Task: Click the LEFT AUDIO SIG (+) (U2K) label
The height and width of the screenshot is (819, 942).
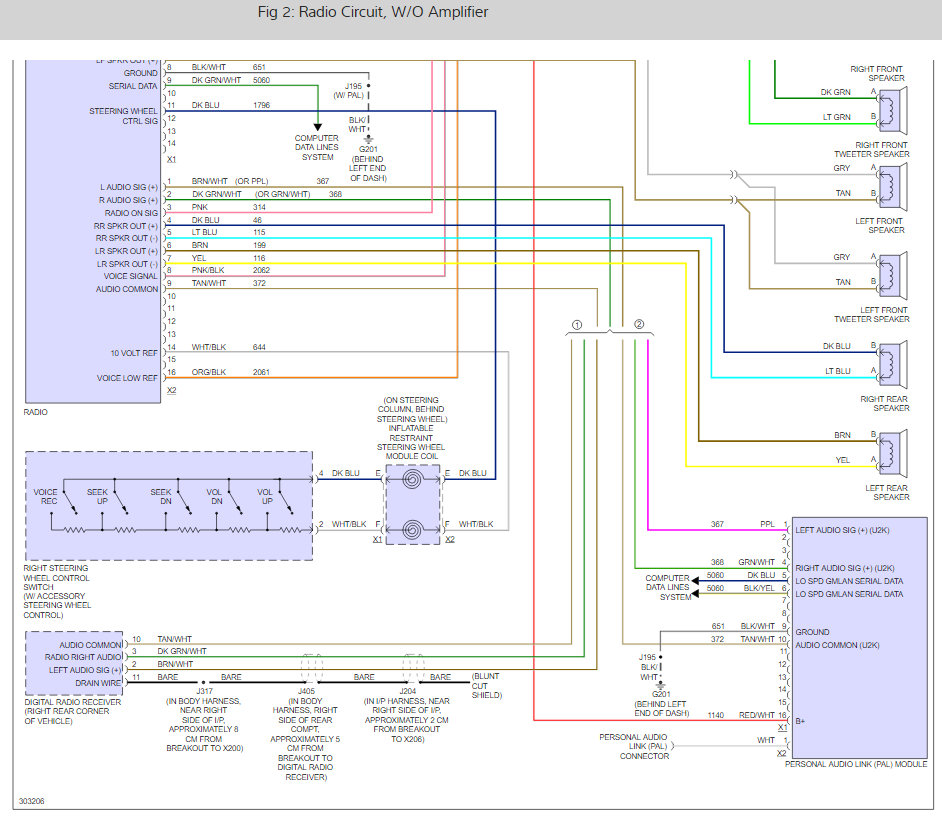Action: (842, 531)
